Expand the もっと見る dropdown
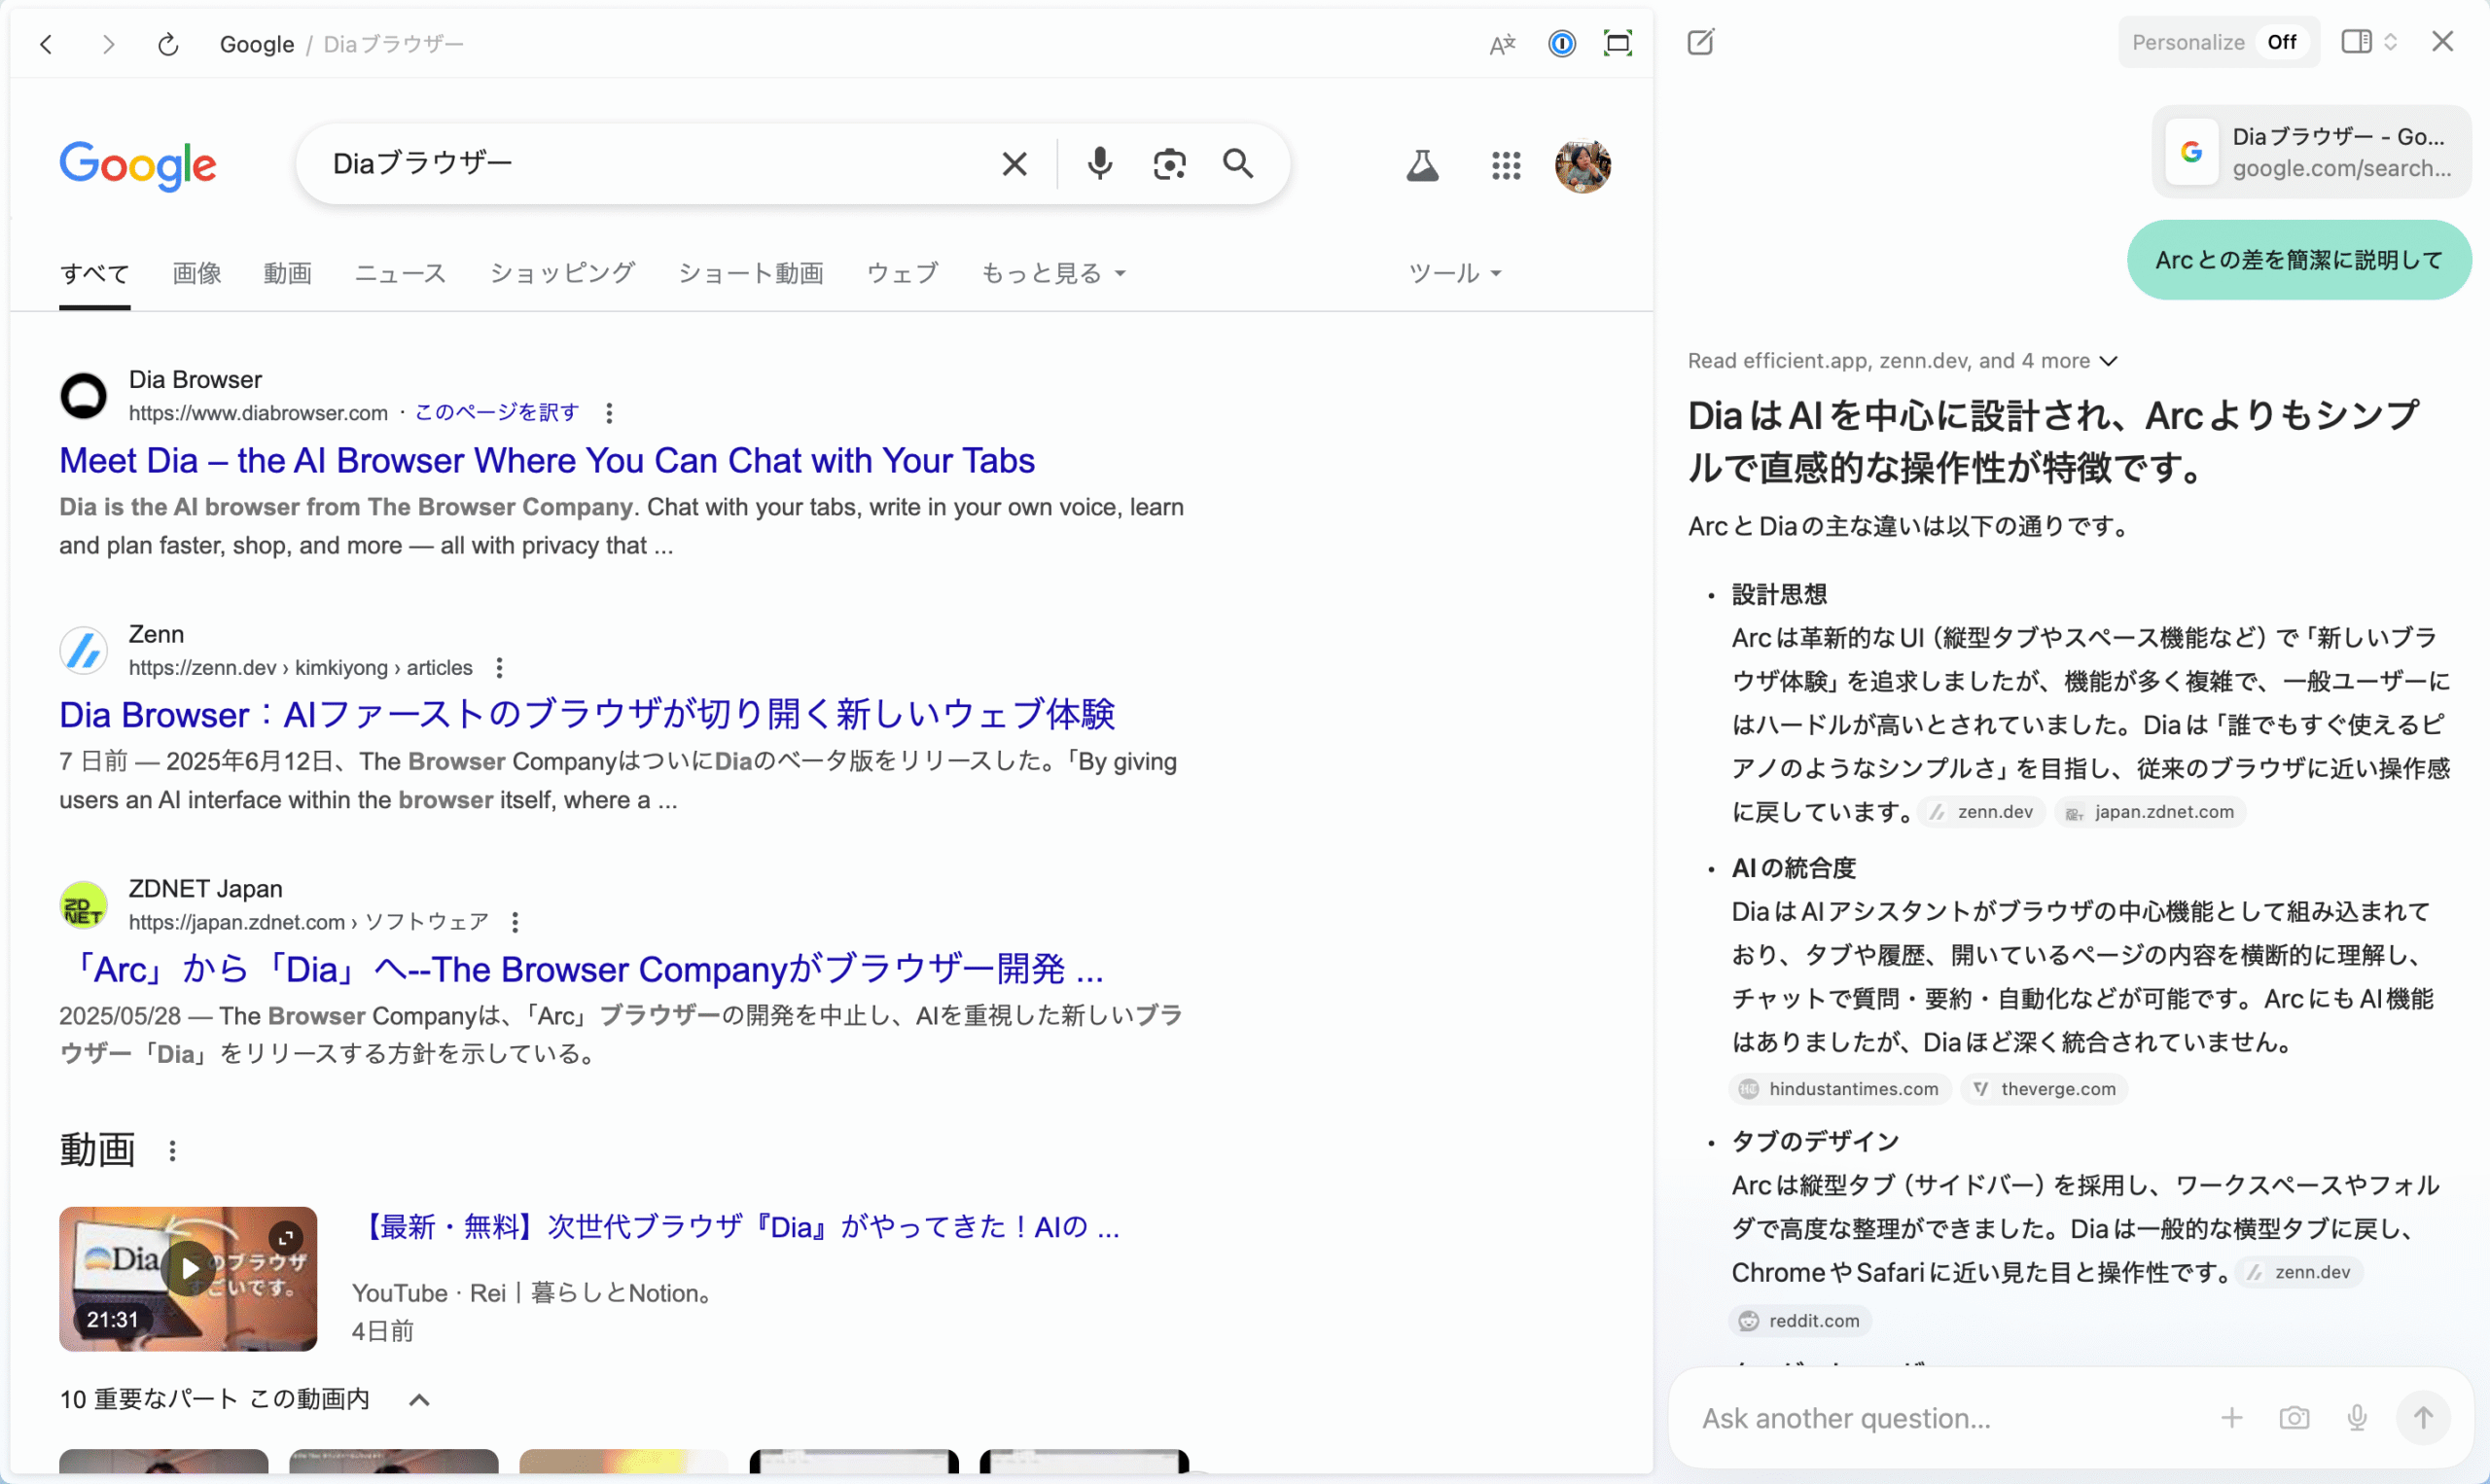The image size is (2490, 1484). [x=1053, y=273]
